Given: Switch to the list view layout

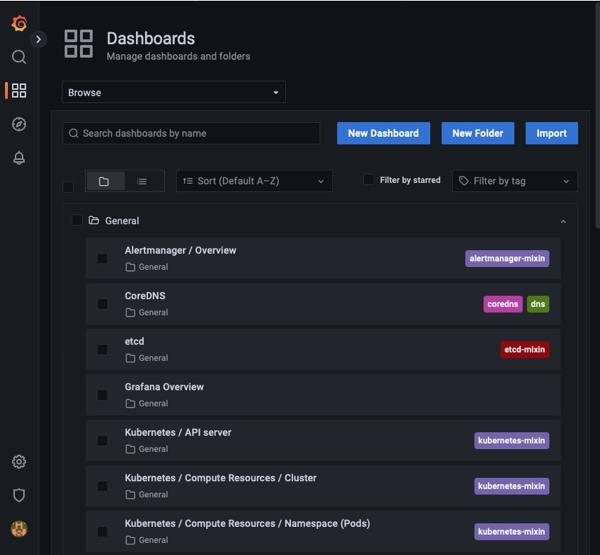Looking at the screenshot, I should click(x=143, y=181).
